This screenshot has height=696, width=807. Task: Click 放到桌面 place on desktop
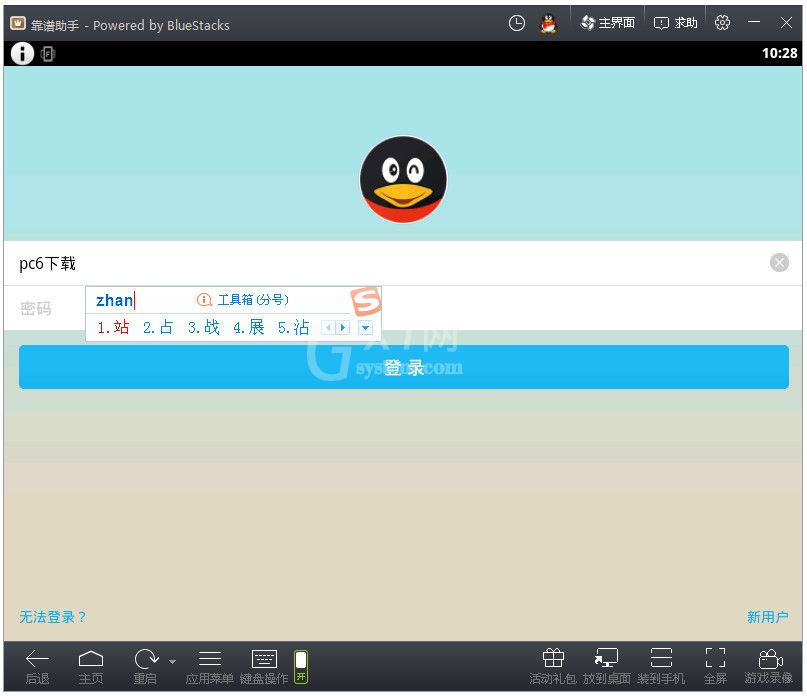(606, 667)
